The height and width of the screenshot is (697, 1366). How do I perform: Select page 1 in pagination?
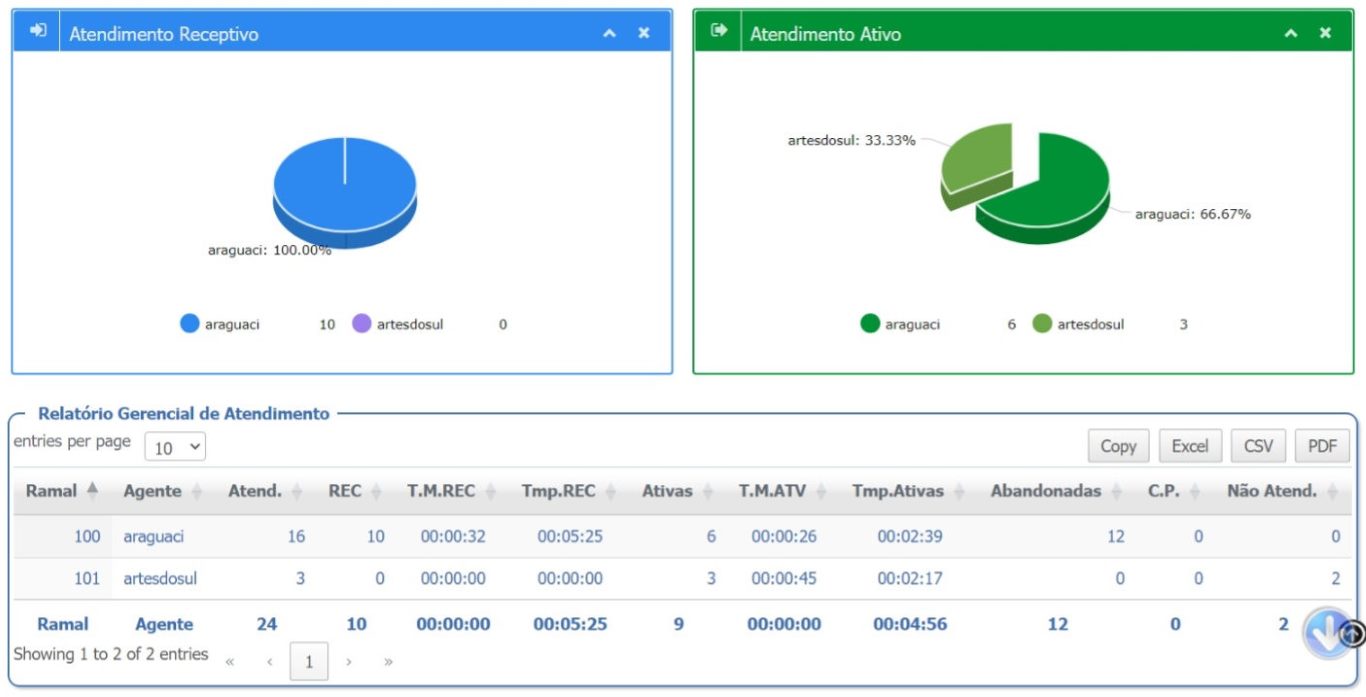[309, 661]
